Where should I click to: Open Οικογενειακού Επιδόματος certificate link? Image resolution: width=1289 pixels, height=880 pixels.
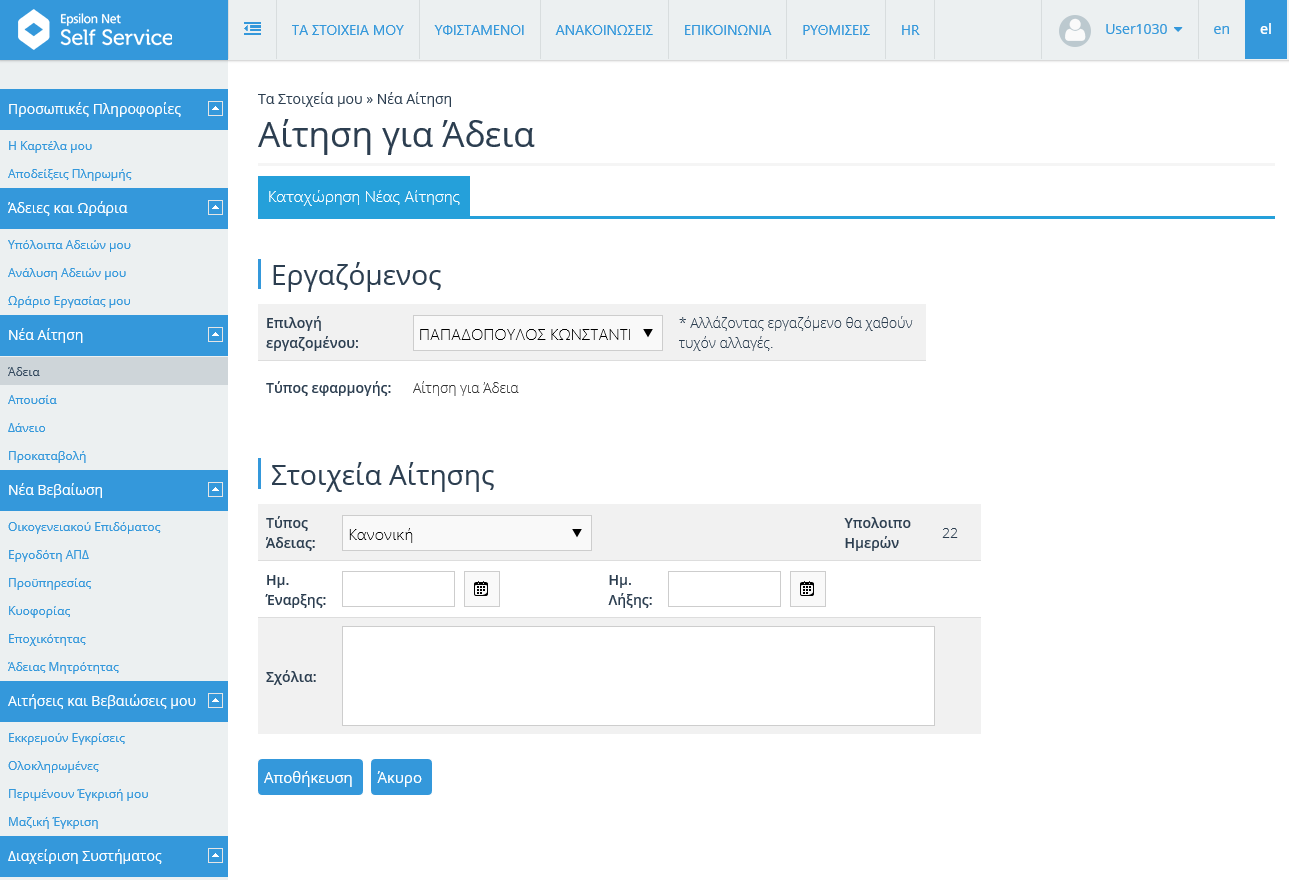[x=84, y=527]
